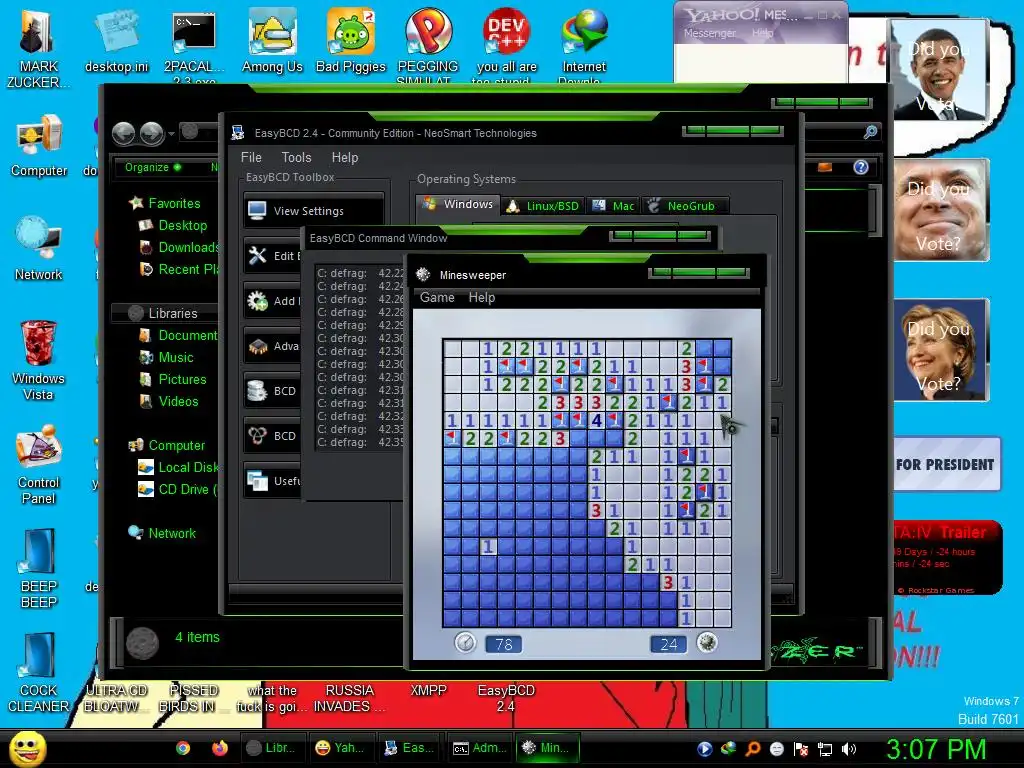
Task: Switch to the Linux/BSD tab in EasyBCD
Action: coord(543,206)
